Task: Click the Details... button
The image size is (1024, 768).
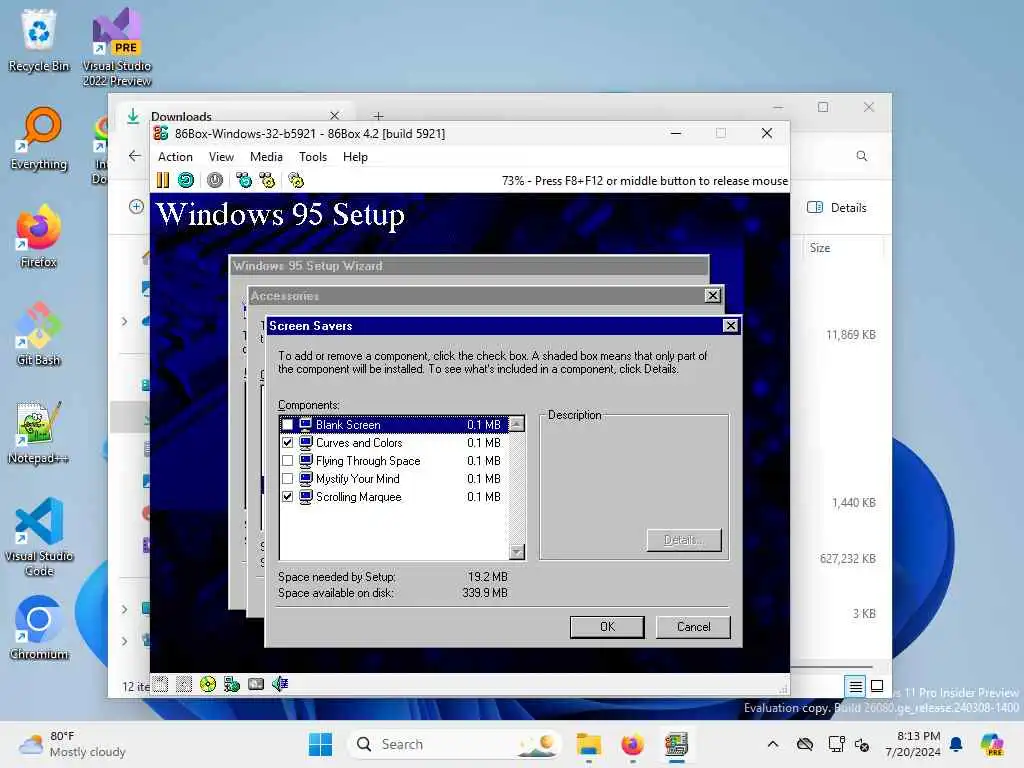Action: coord(684,540)
